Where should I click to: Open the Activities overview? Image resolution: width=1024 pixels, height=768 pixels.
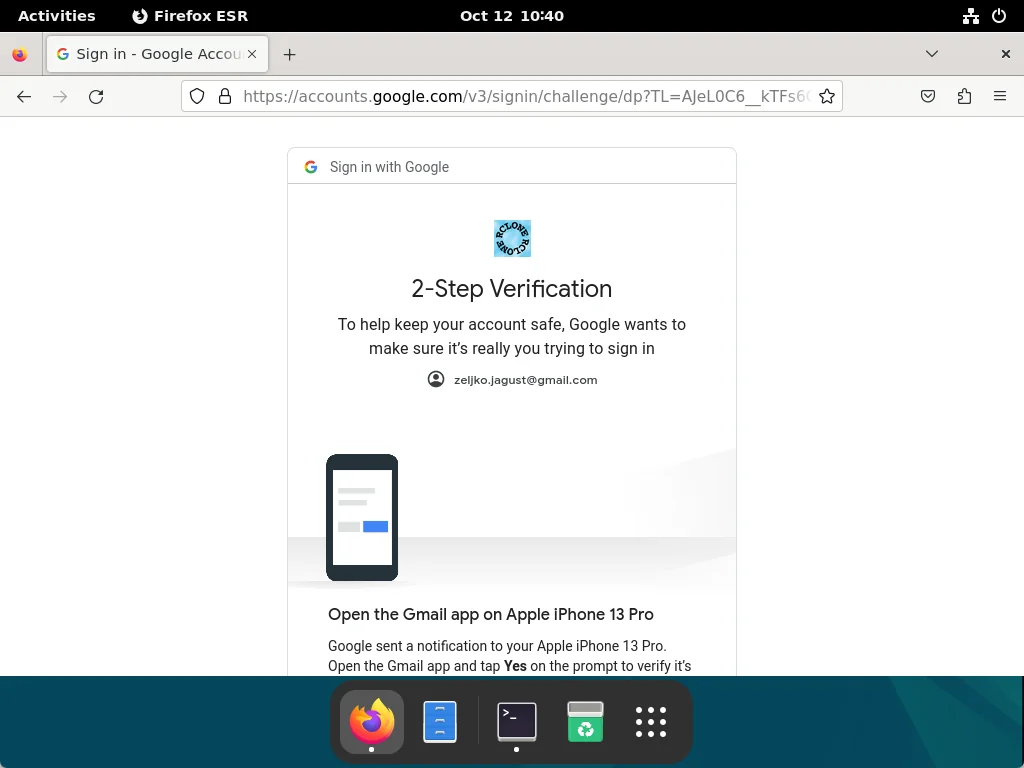coord(57,16)
